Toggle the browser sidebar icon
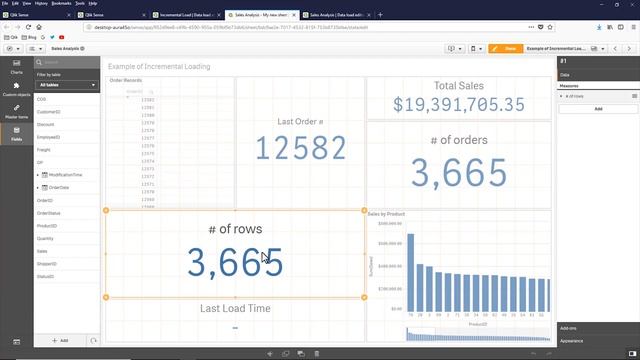This screenshot has height=360, width=640. 621,27
